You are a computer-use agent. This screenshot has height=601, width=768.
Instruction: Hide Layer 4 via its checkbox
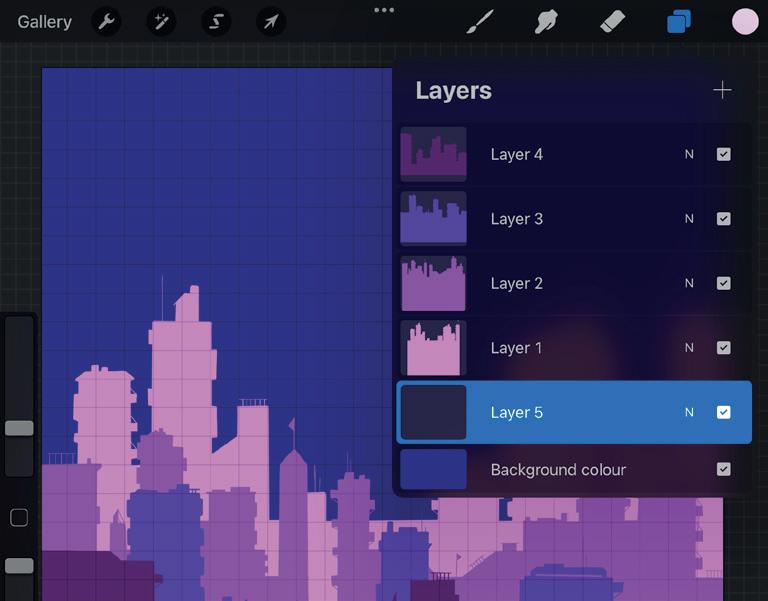click(723, 154)
